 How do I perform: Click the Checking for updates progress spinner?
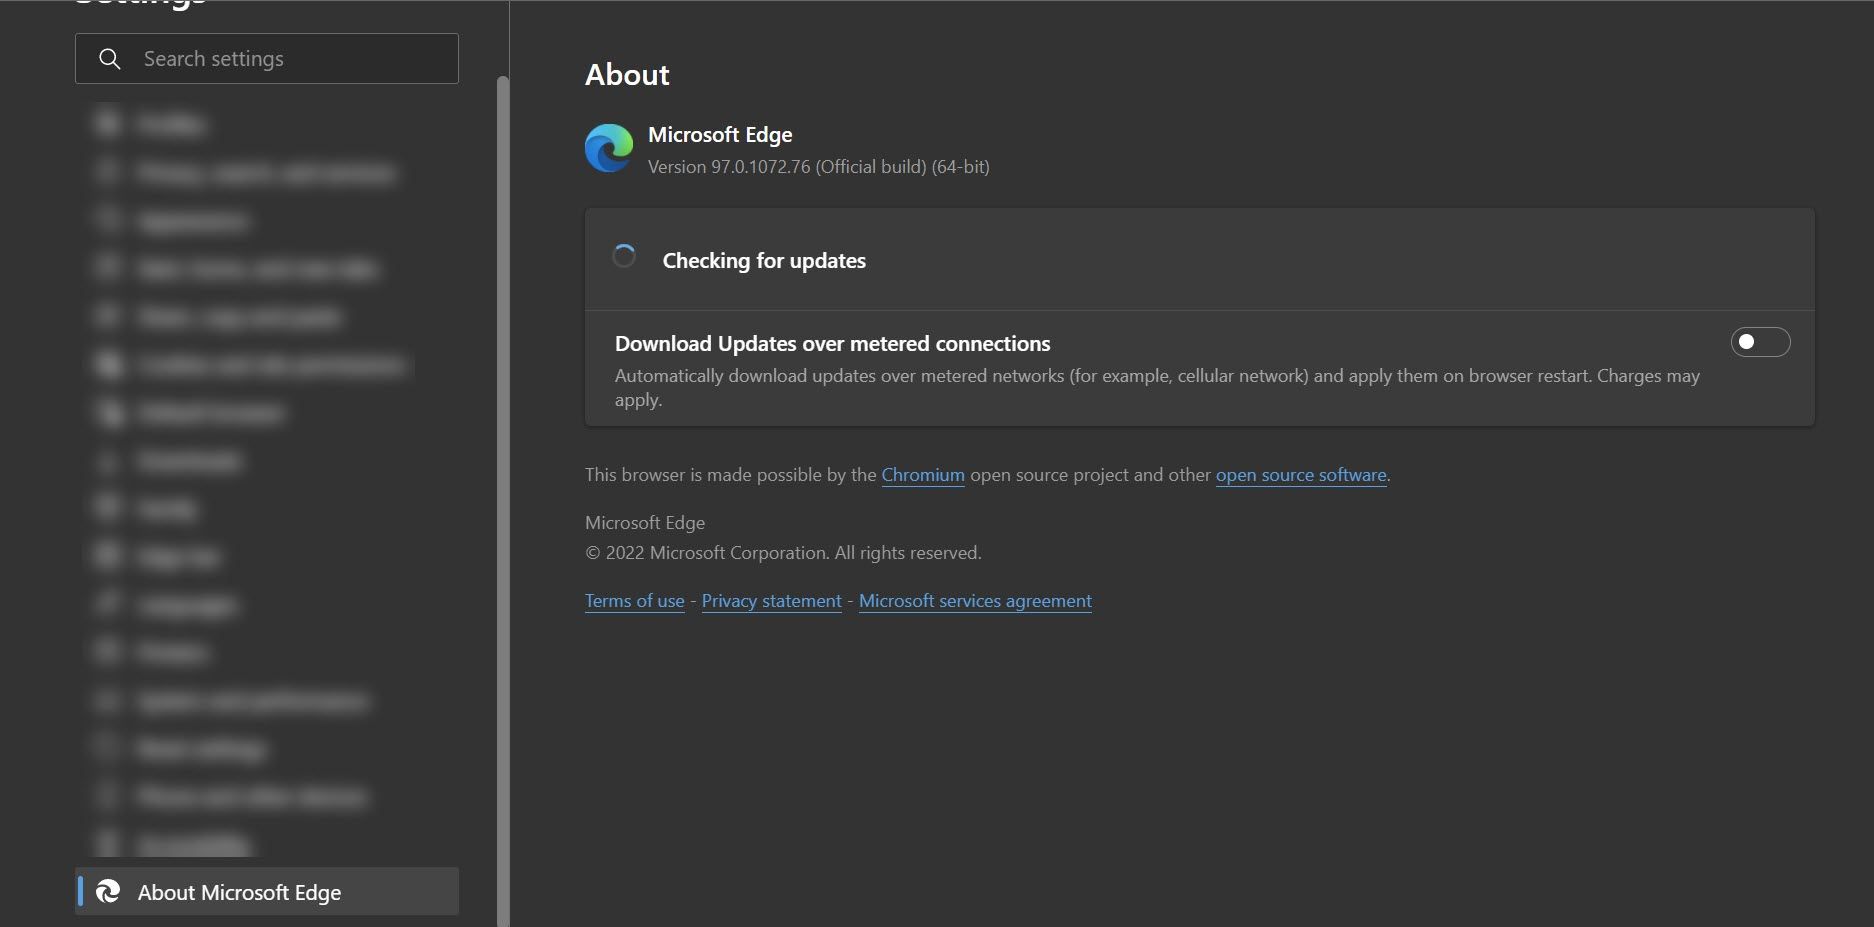624,256
